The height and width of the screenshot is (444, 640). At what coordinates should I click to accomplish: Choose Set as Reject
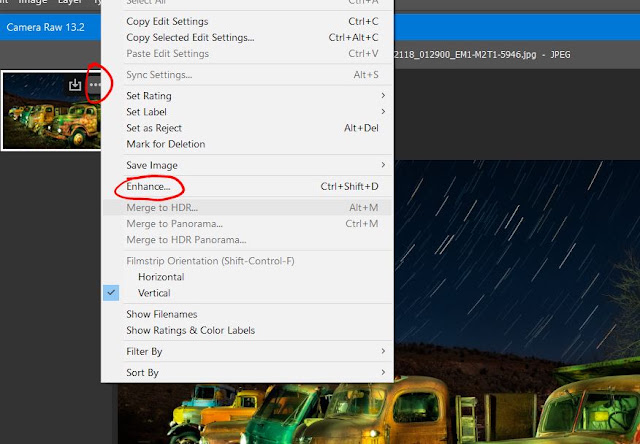[x=247, y=128]
